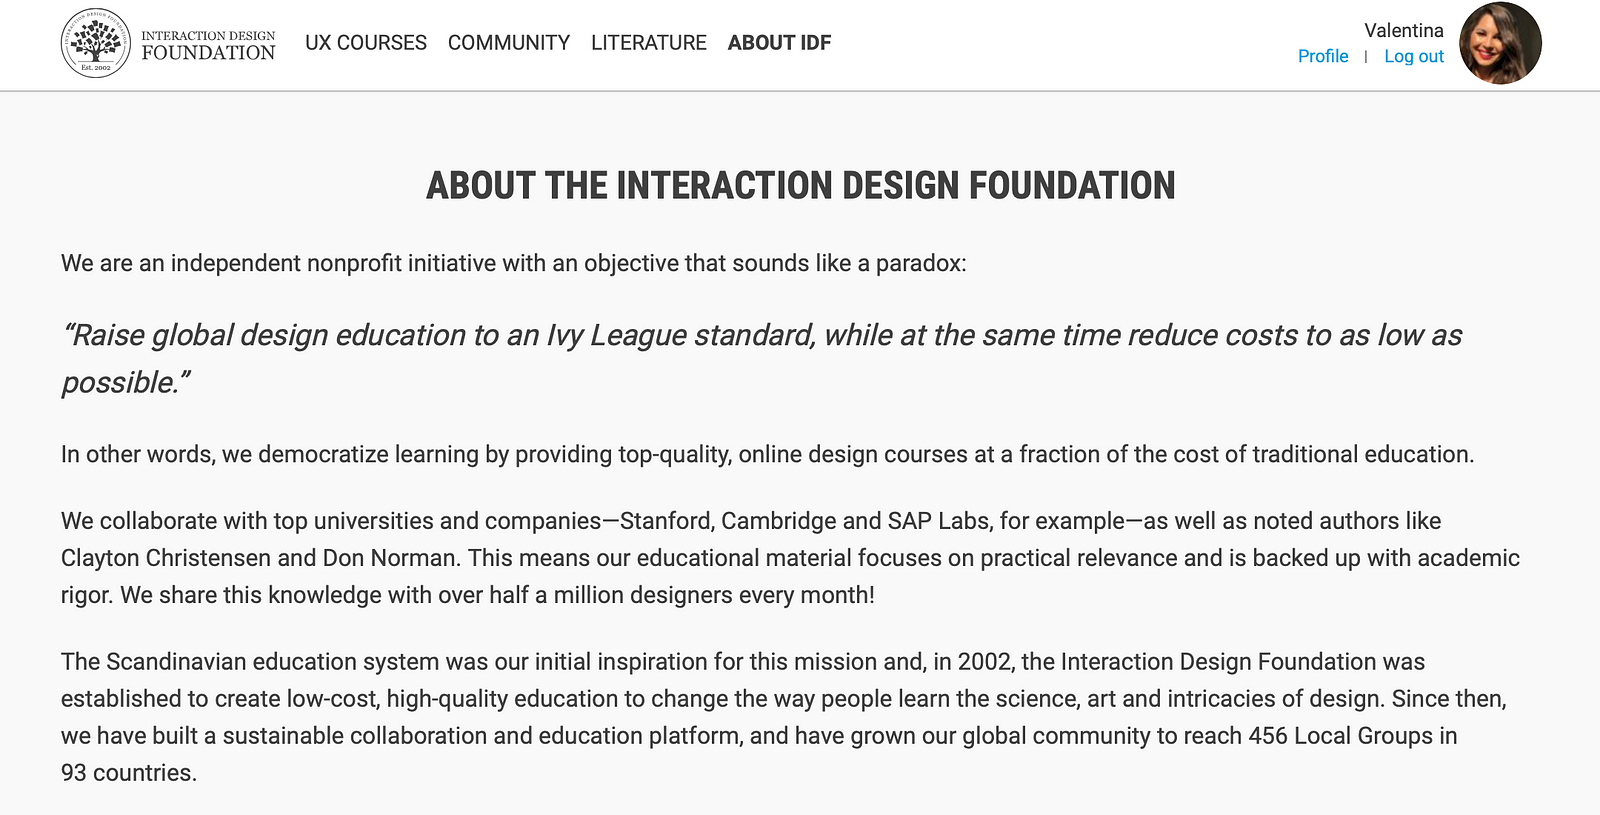The image size is (1600, 815).
Task: Click the "93 countries." text
Action: coord(129,773)
